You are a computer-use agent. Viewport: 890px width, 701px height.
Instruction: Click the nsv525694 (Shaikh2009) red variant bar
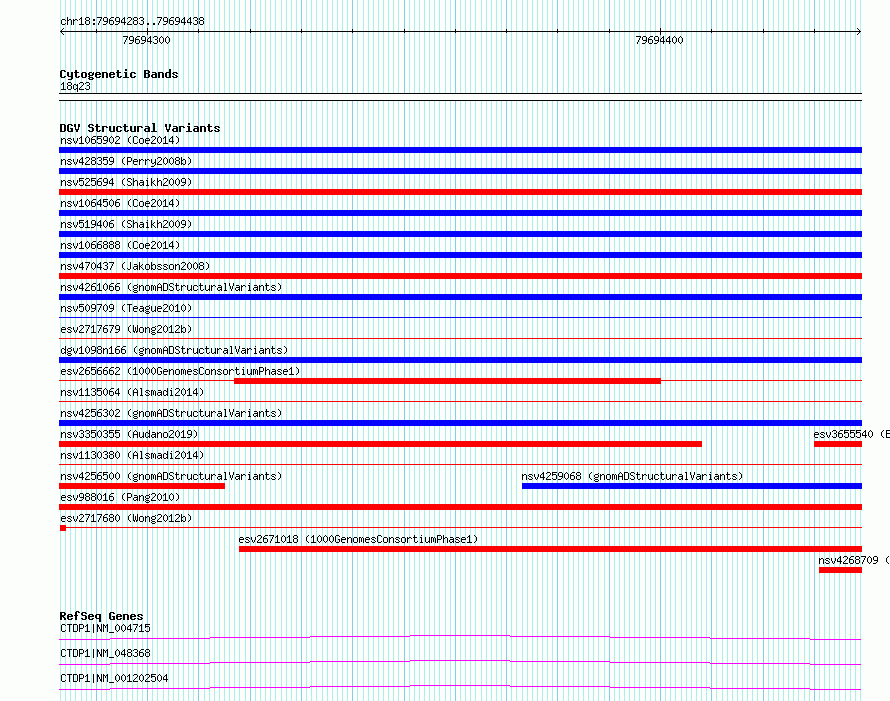click(x=460, y=192)
